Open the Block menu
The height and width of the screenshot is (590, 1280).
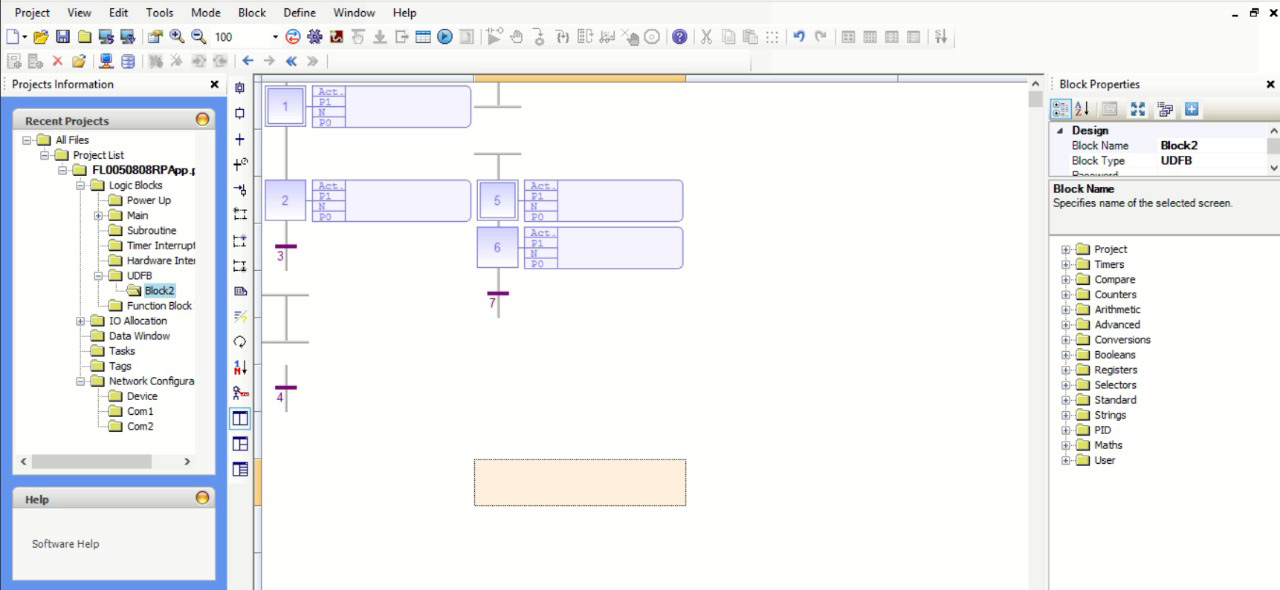click(251, 12)
